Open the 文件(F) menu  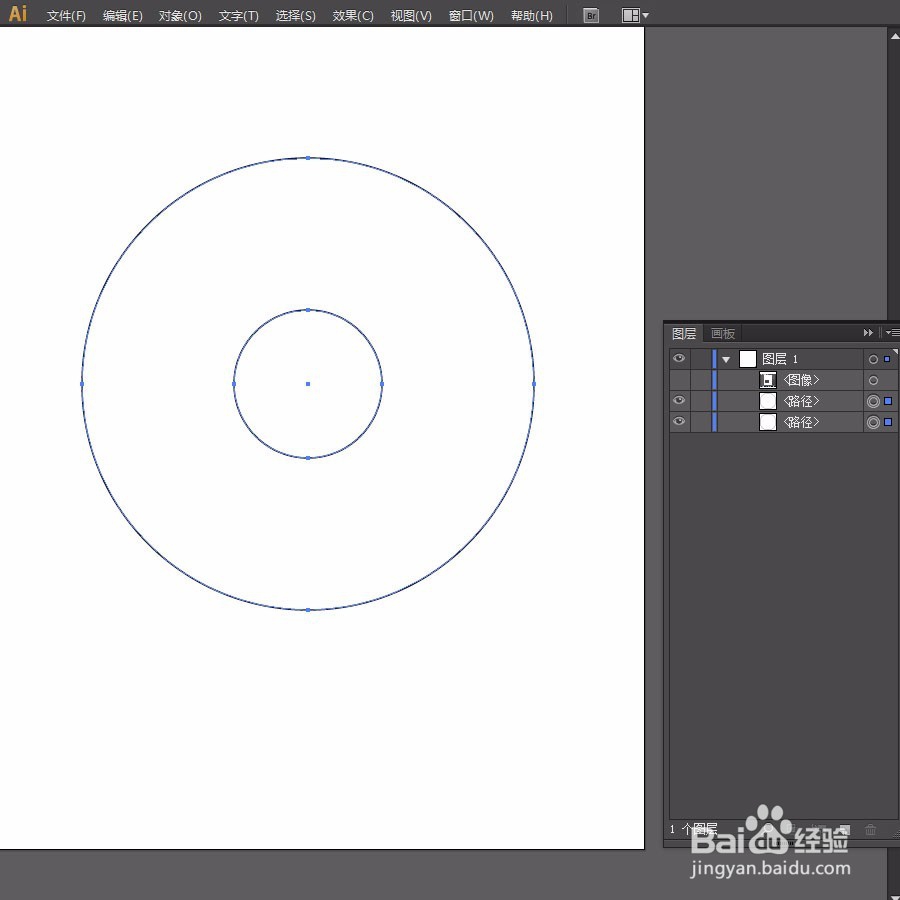click(x=66, y=15)
